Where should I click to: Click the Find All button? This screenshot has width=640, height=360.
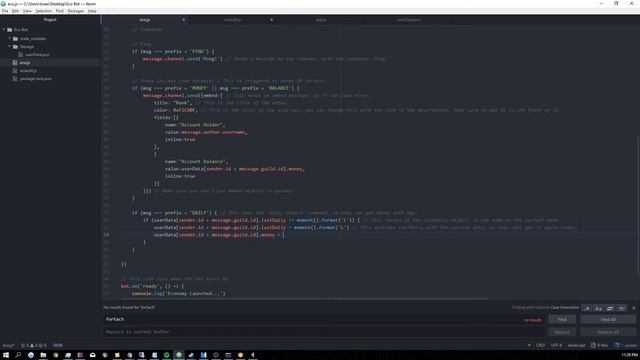coord(608,320)
